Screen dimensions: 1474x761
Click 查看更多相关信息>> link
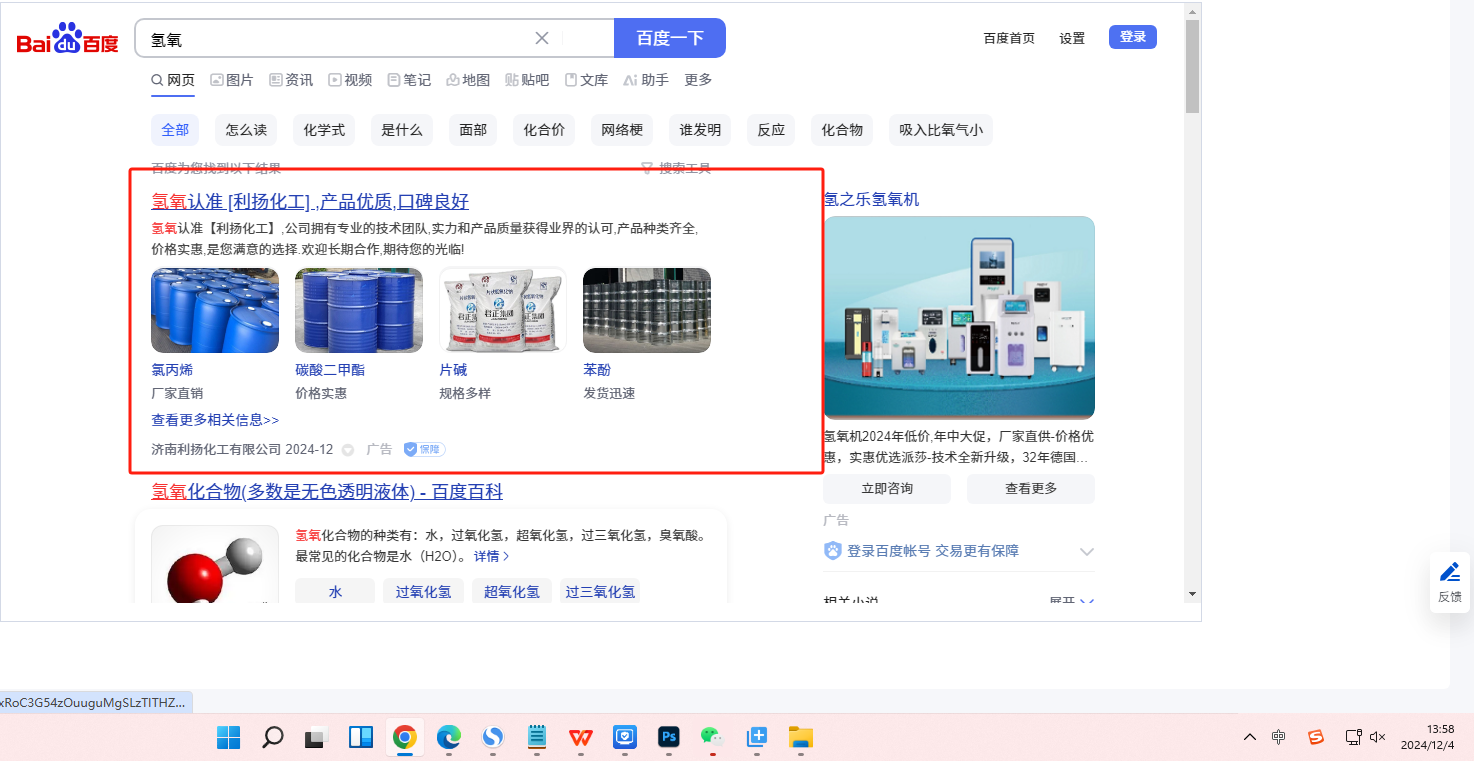pos(215,420)
